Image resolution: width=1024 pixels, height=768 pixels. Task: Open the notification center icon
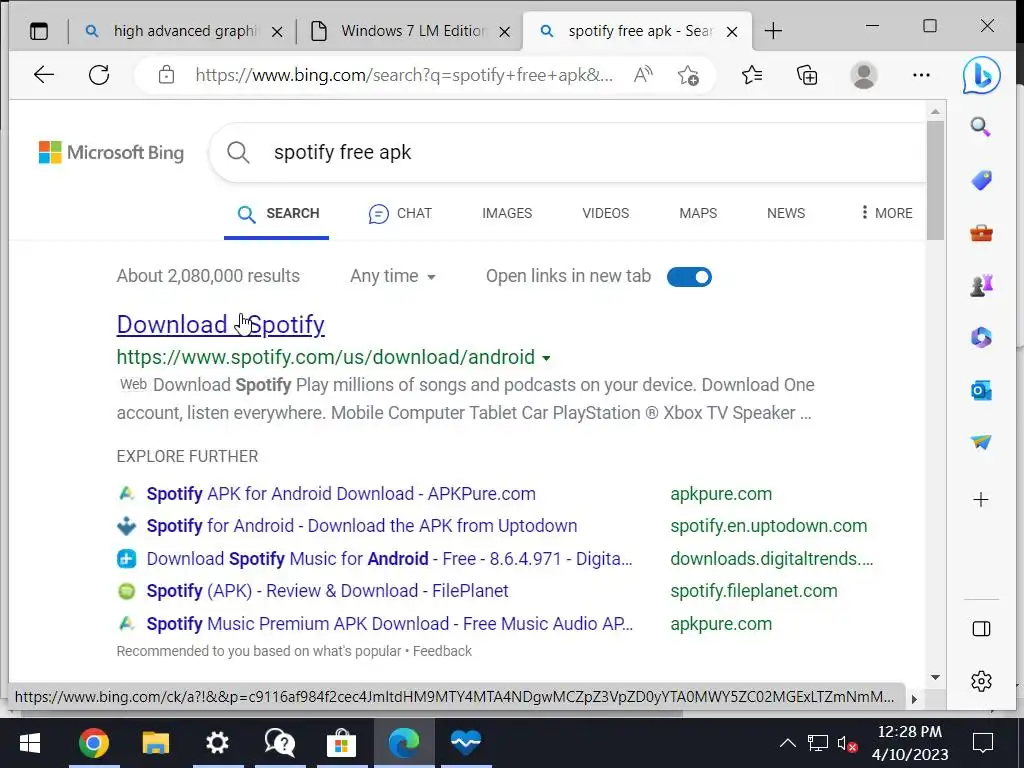click(982, 743)
